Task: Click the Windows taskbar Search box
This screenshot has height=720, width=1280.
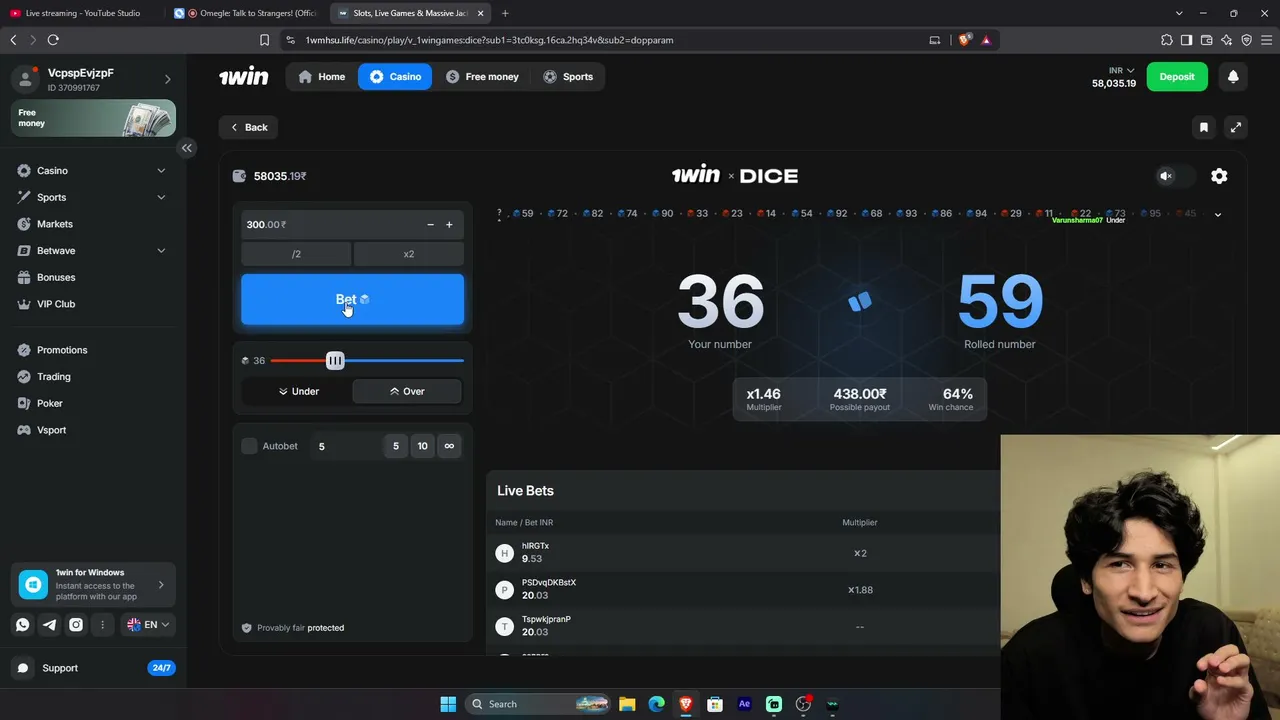Action: 539,704
